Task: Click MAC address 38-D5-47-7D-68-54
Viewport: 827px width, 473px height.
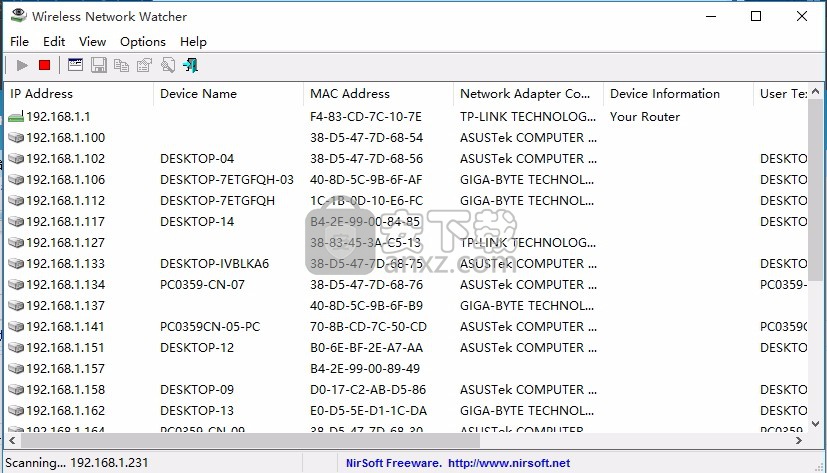Action: 366,138
